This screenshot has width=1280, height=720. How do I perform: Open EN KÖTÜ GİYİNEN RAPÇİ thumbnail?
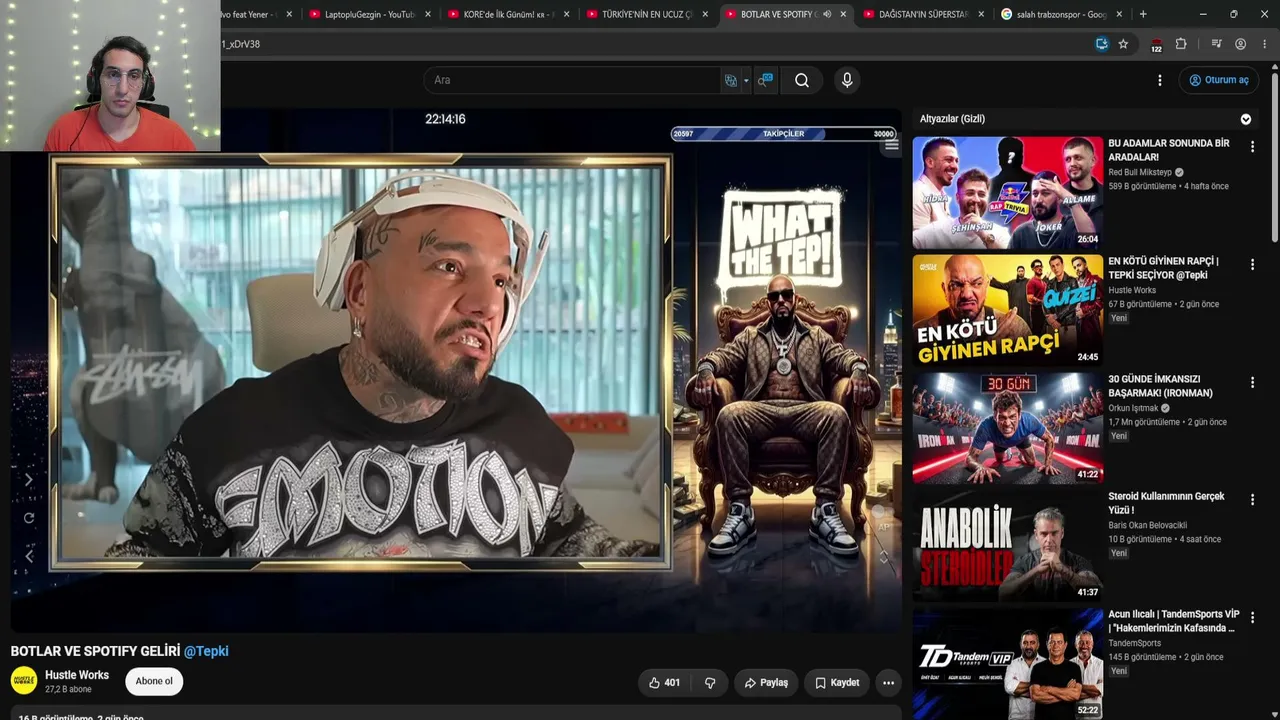[1008, 310]
